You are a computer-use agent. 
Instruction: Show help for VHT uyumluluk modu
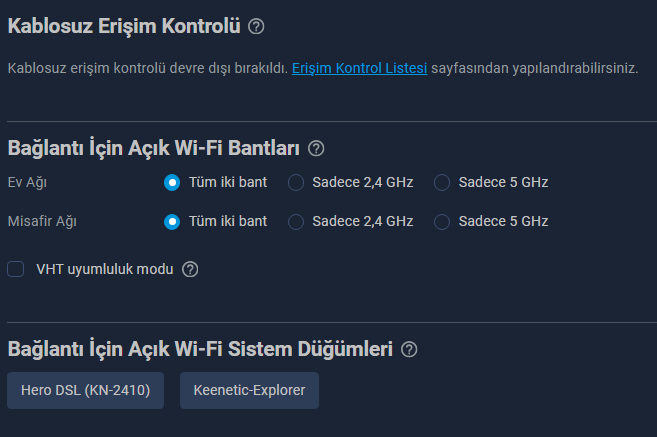coord(190,269)
